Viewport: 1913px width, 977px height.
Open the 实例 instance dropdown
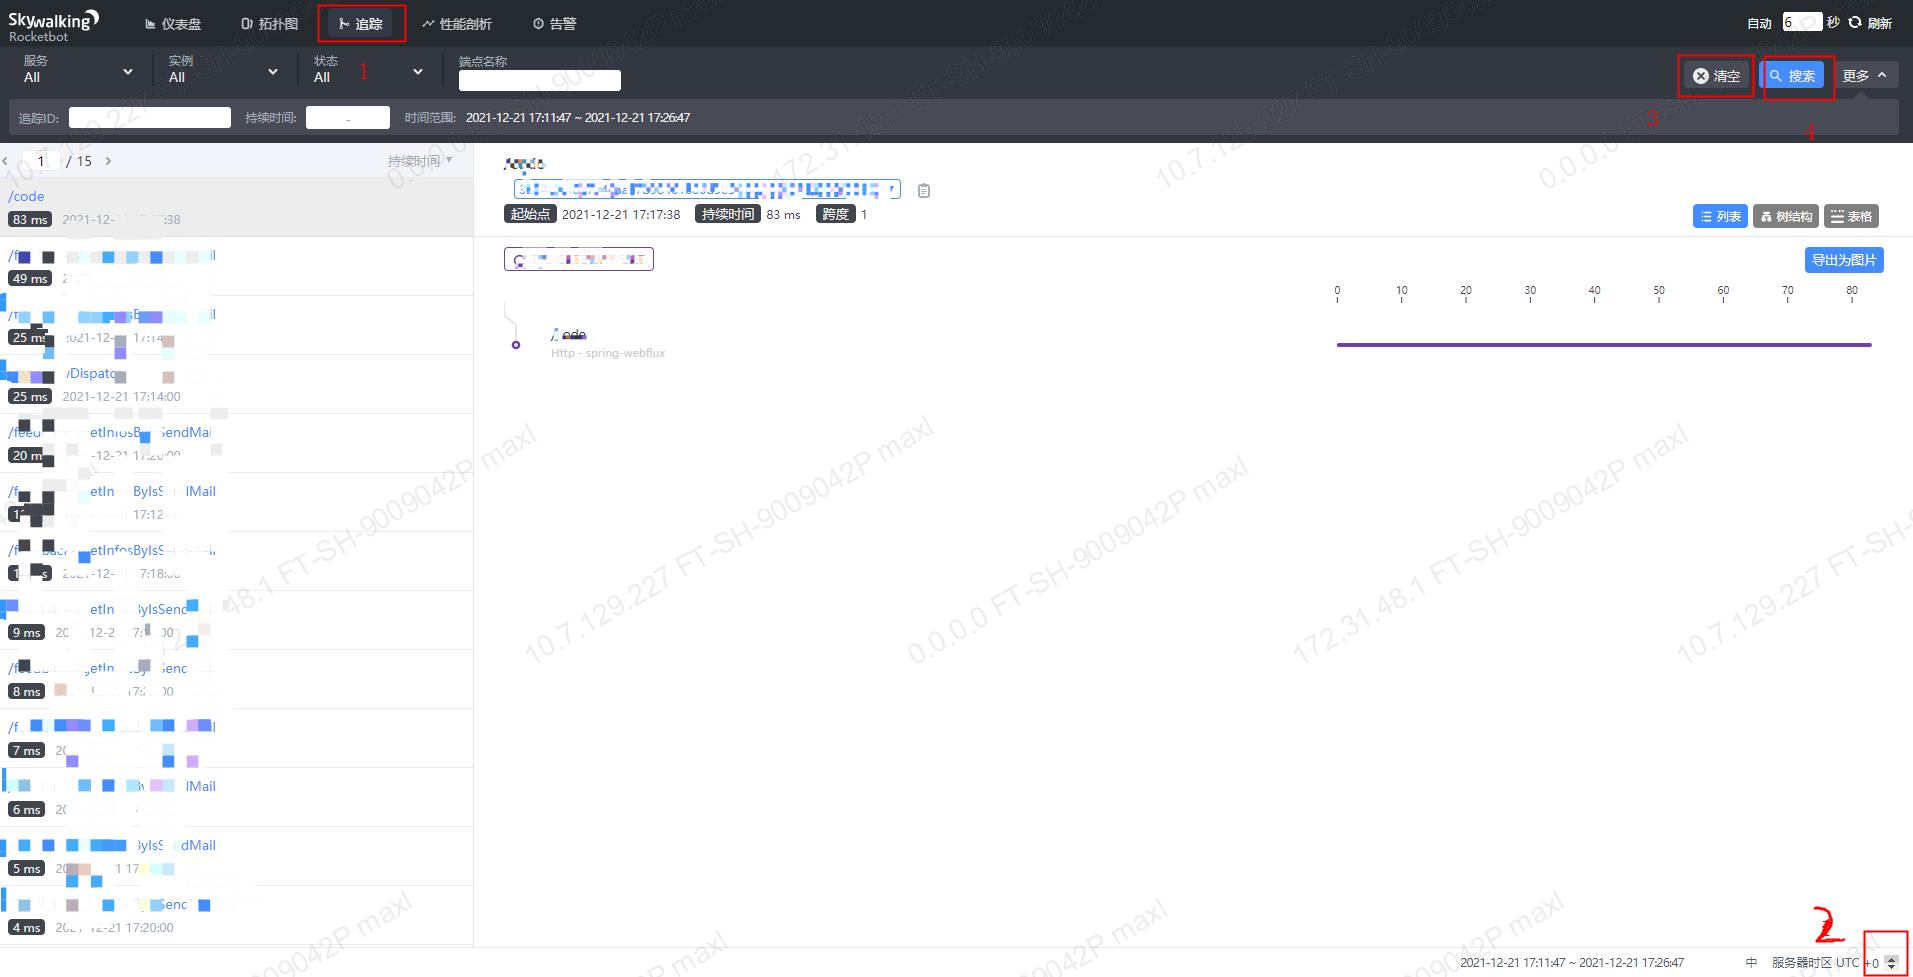273,71
